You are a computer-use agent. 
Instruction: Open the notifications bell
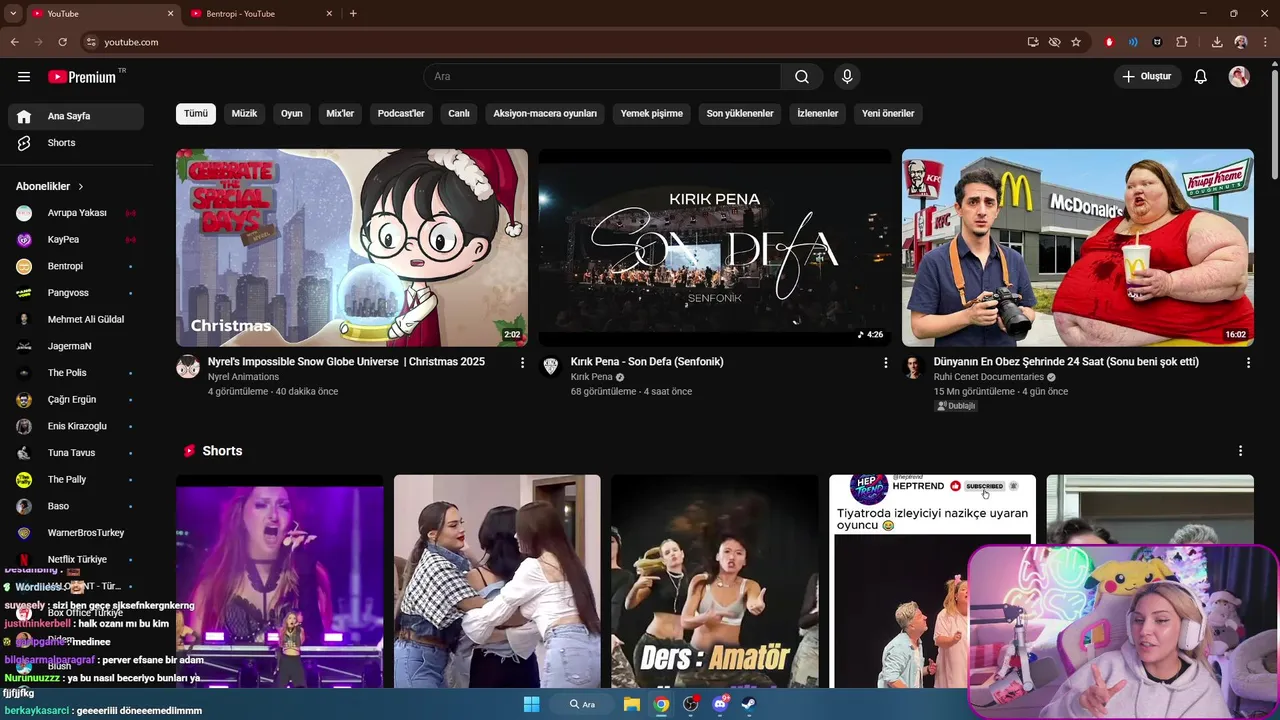[x=1201, y=77]
